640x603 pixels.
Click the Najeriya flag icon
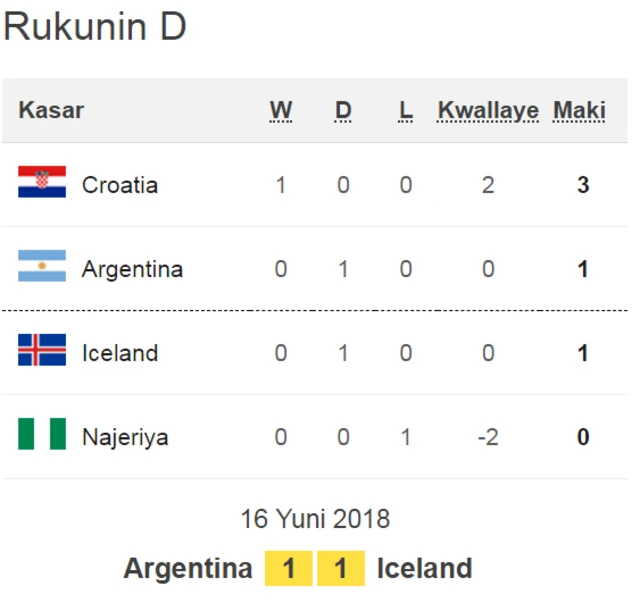(42, 436)
